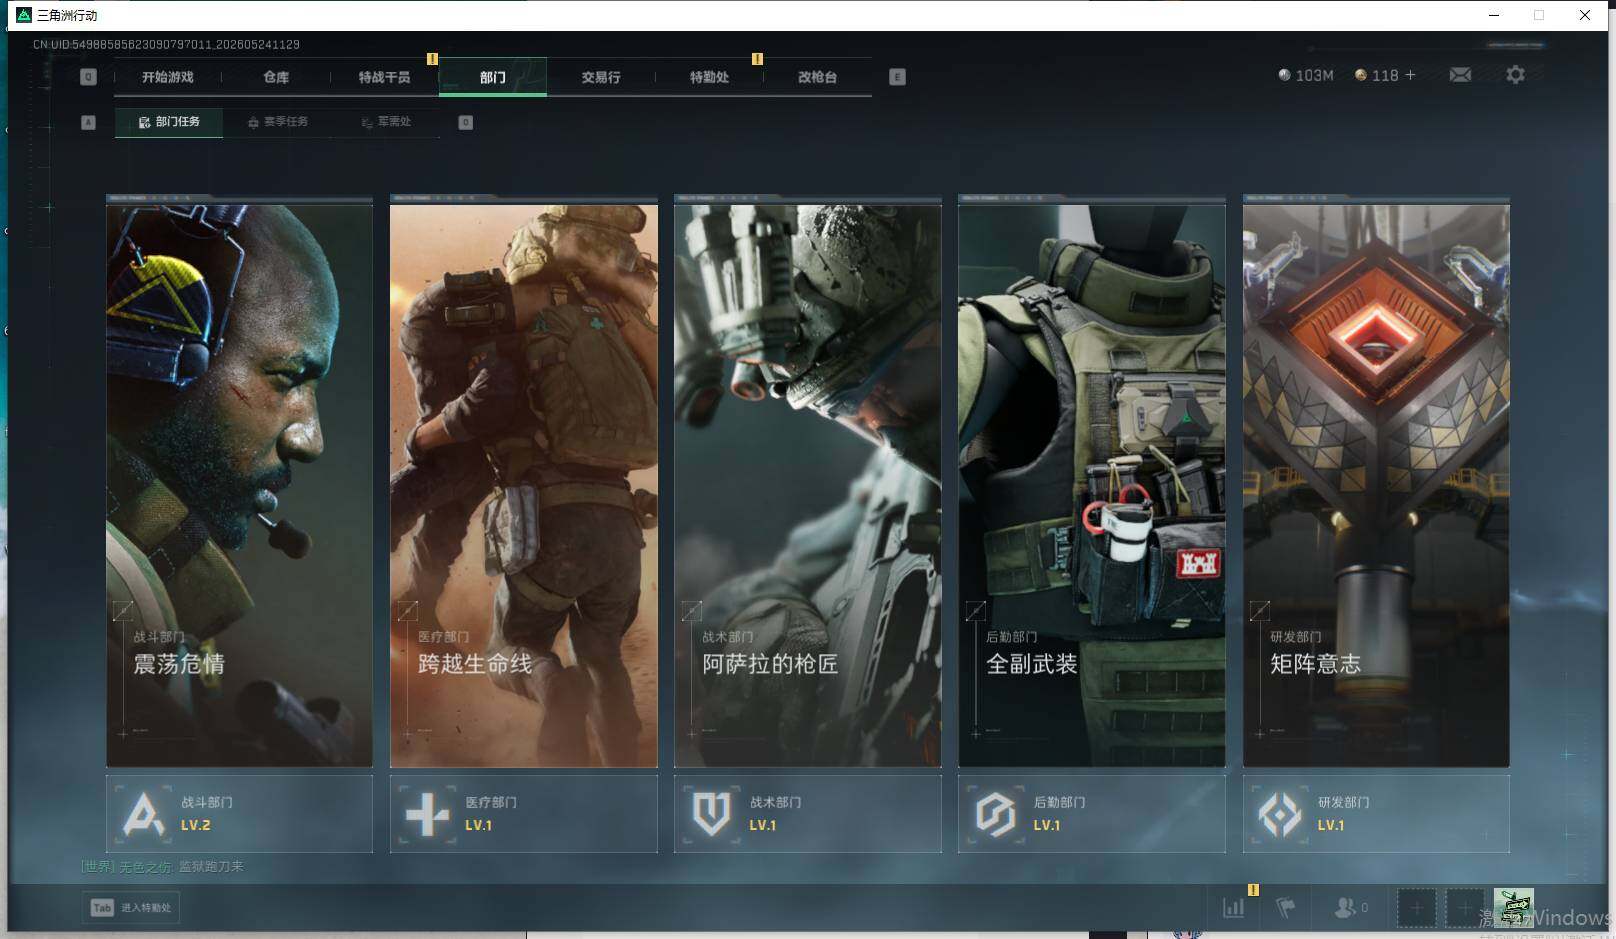Viewport: 1616px width, 939px height.
Task: Click the second empty squad slot plus
Action: click(1465, 908)
